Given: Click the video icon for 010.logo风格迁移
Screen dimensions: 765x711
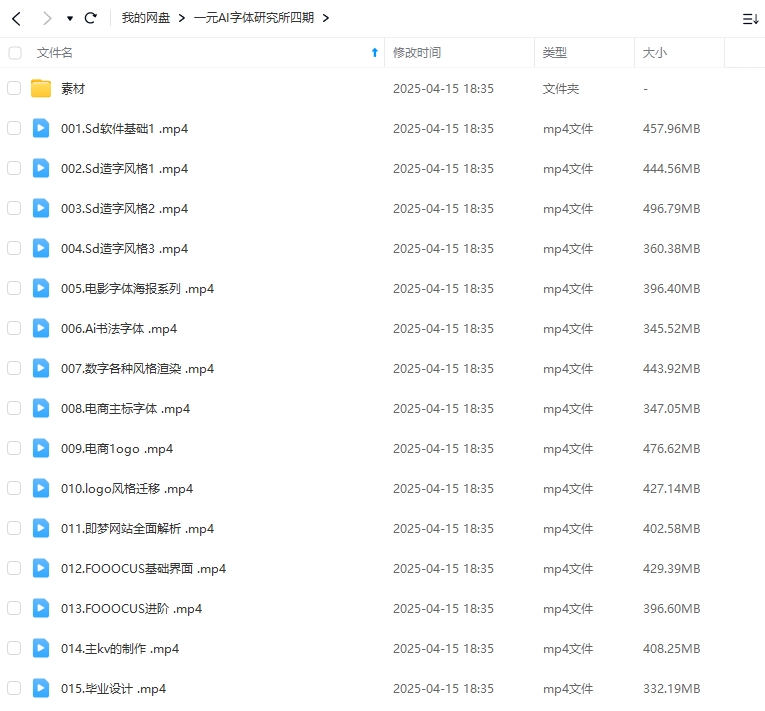Looking at the screenshot, I should [41, 488].
